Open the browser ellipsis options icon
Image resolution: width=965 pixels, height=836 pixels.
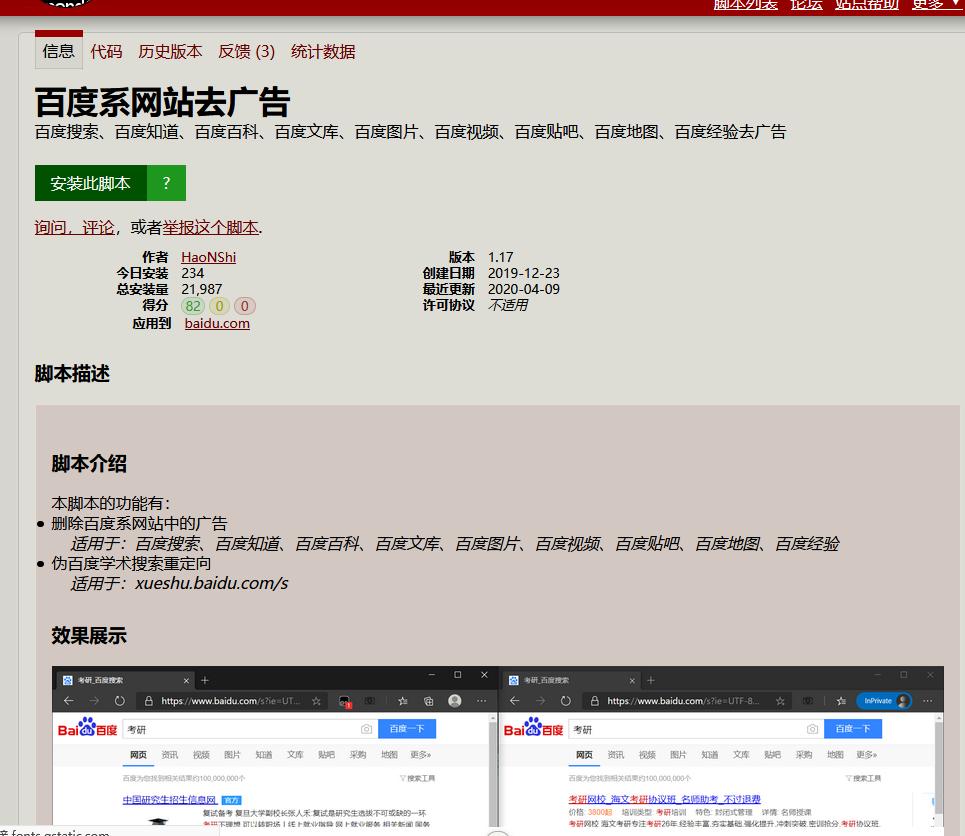coord(478,700)
